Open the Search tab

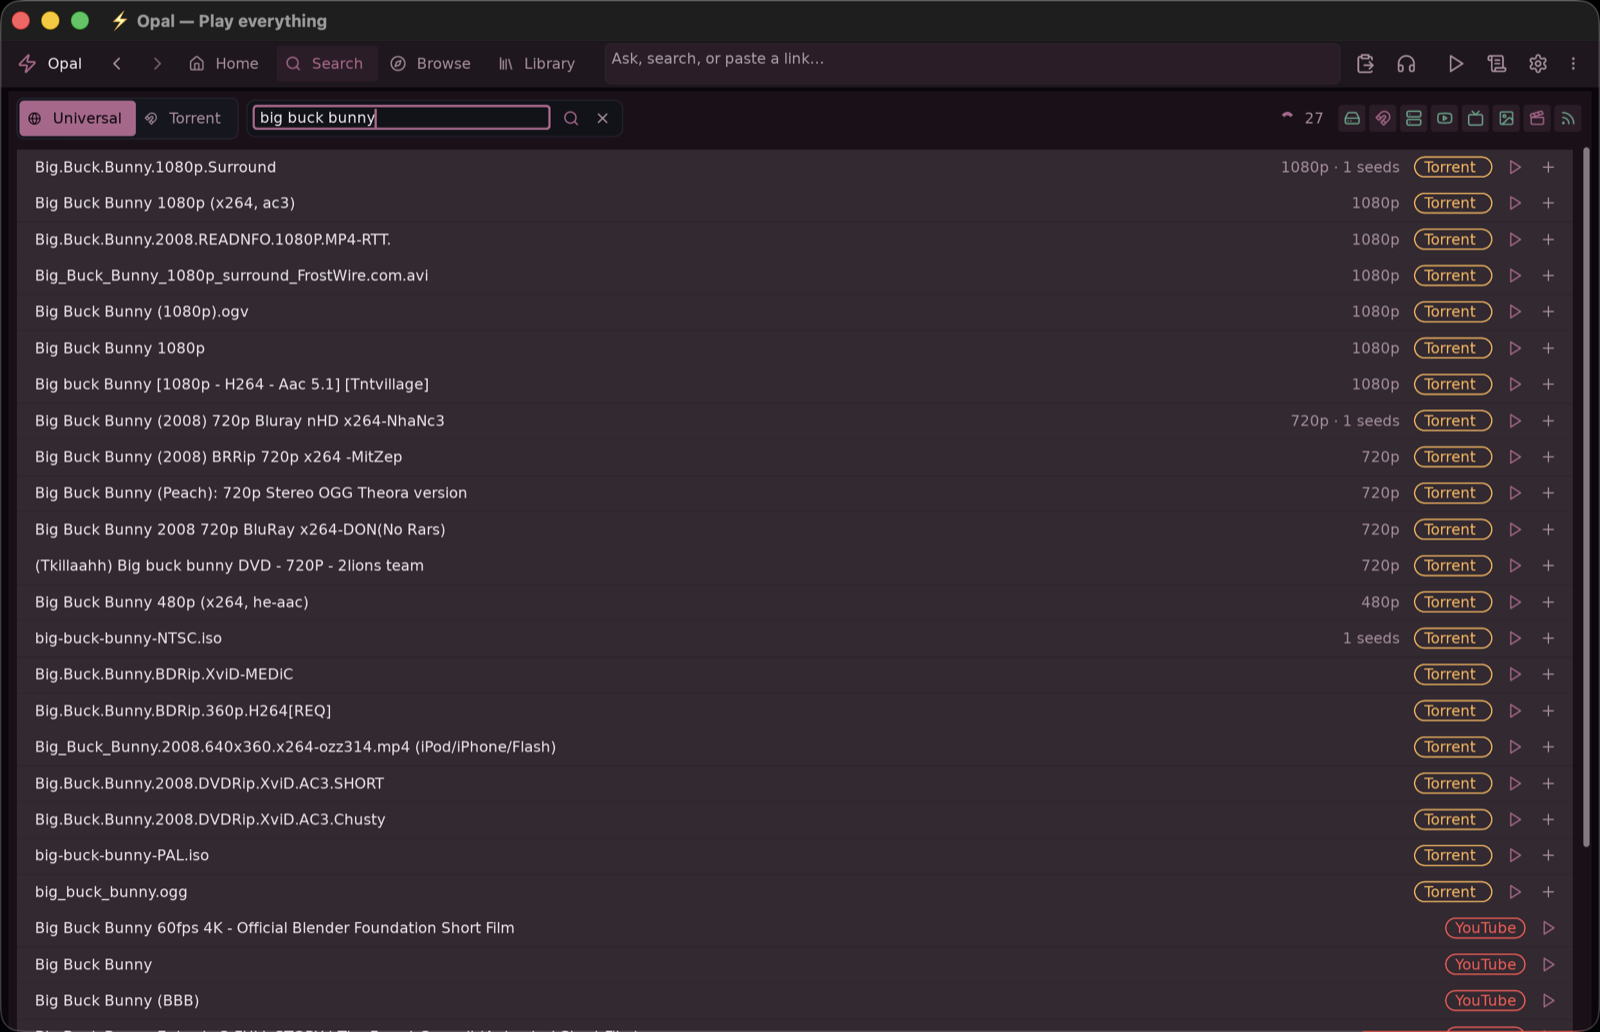point(325,63)
